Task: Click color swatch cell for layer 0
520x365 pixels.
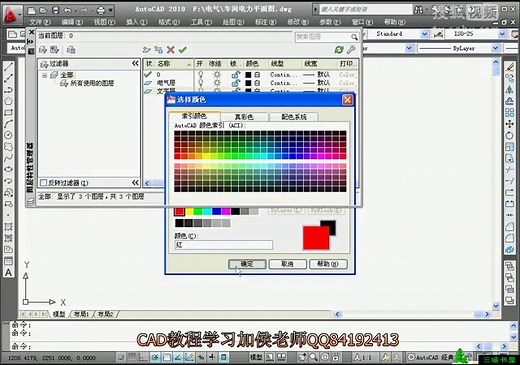Action: [x=248, y=75]
